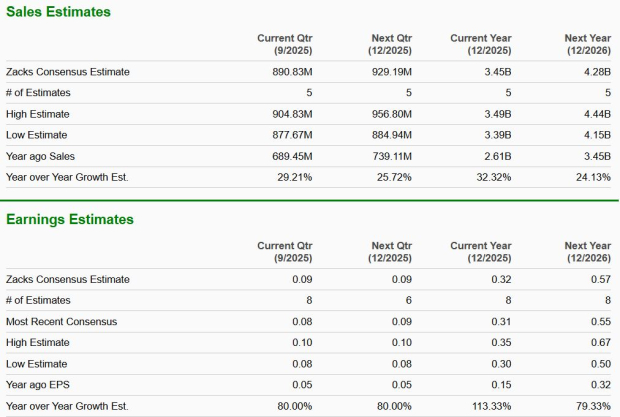Select the 4.28B next year sales consensus
Viewport: 620px width, 417px height.
[x=597, y=72]
